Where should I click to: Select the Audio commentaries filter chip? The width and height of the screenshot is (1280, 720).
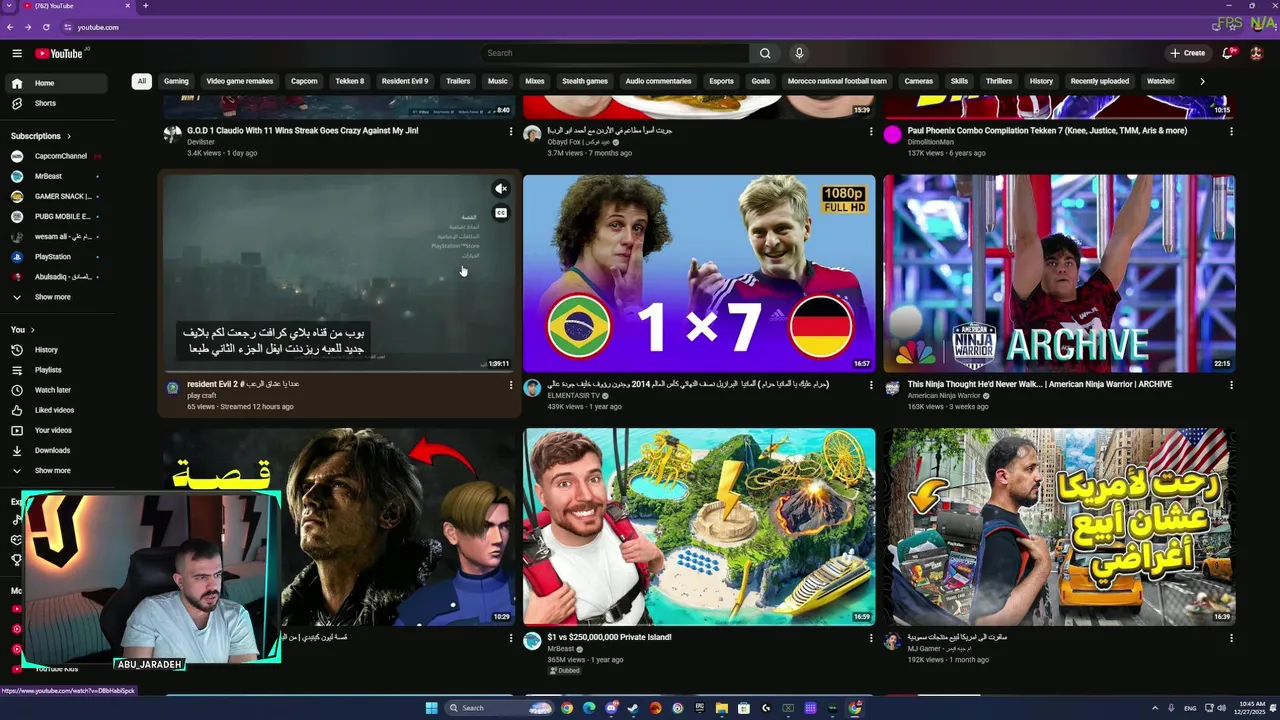[658, 81]
